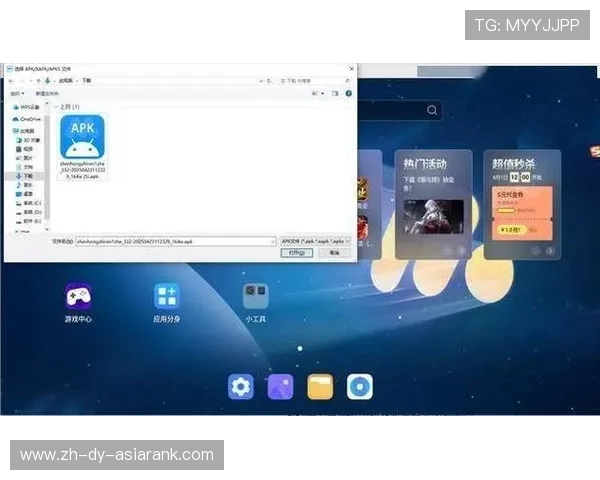Click the sidebar scroll-up arrow
Screen dimensions: 600x480
[47, 103]
